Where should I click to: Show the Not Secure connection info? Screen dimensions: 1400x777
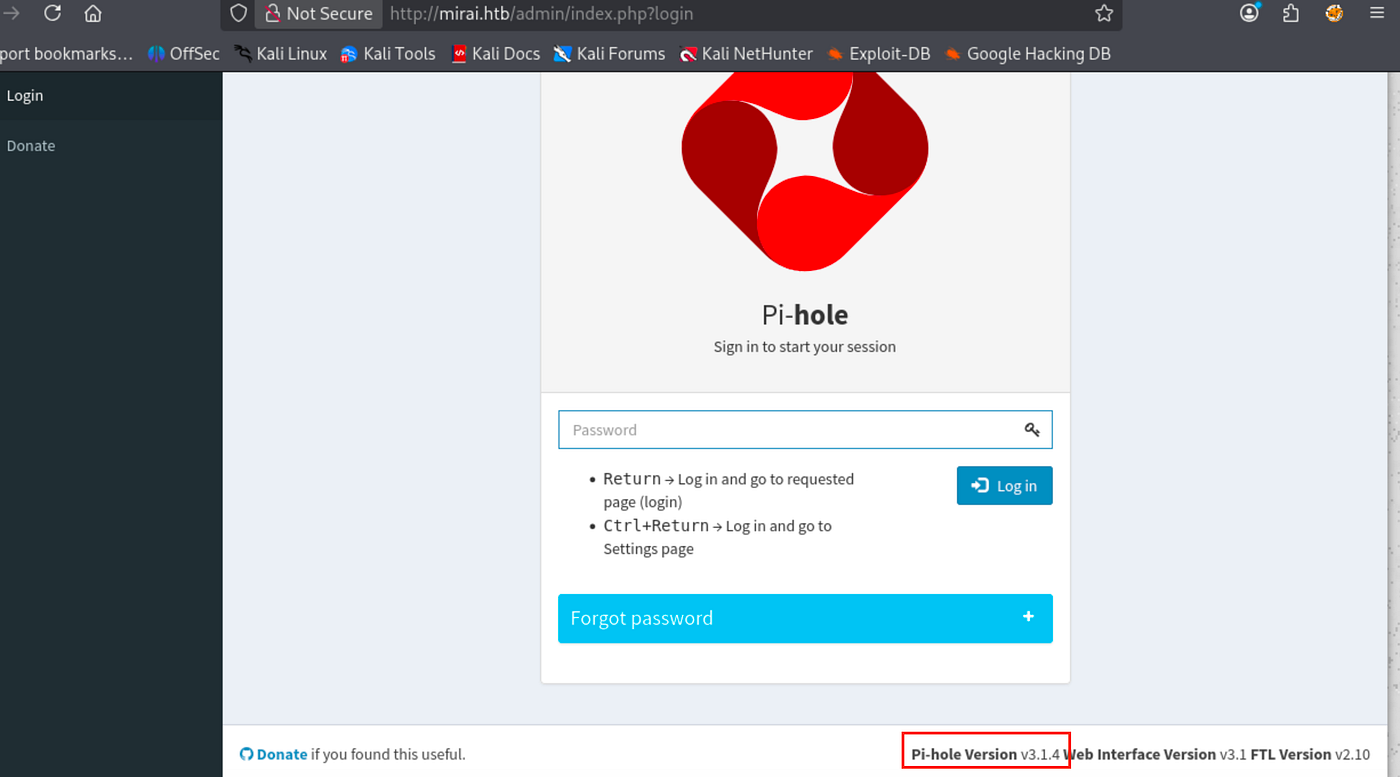(319, 13)
